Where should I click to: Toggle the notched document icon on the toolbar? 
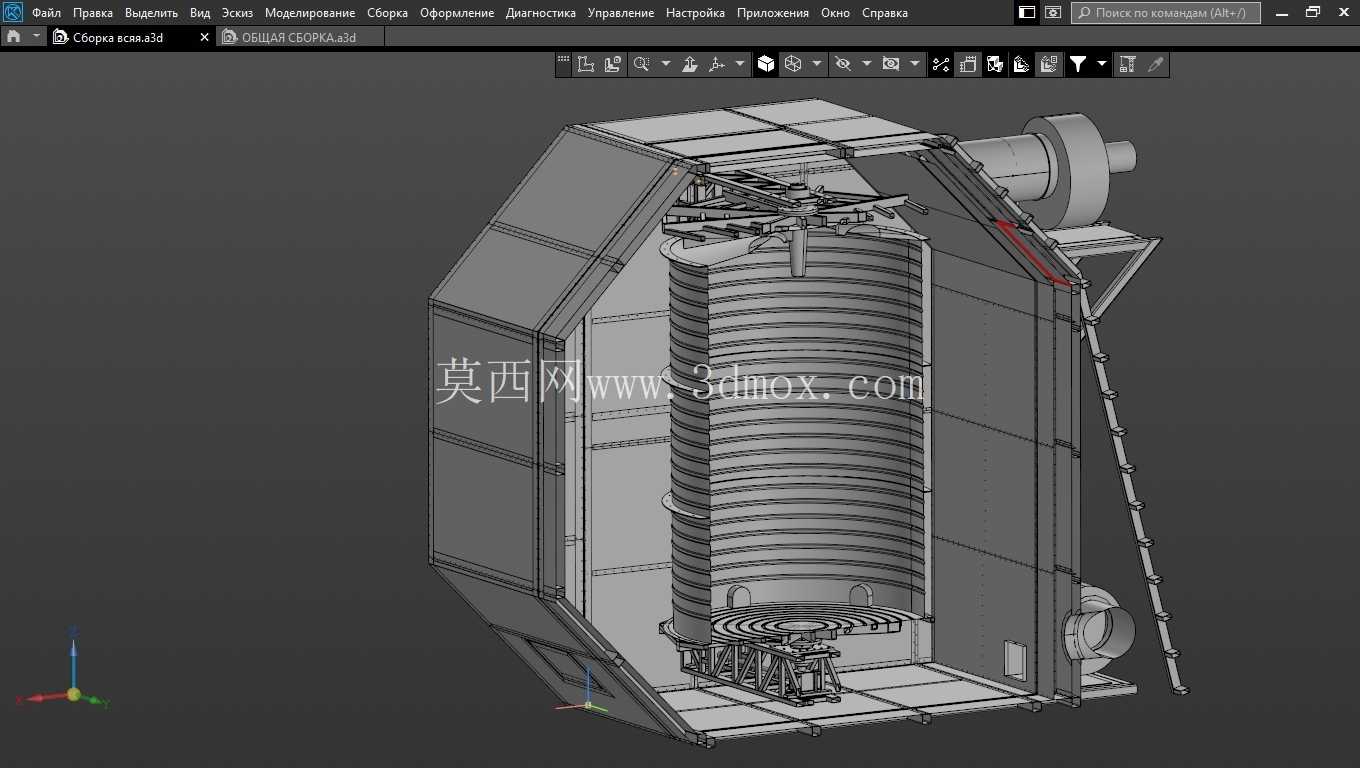click(968, 64)
